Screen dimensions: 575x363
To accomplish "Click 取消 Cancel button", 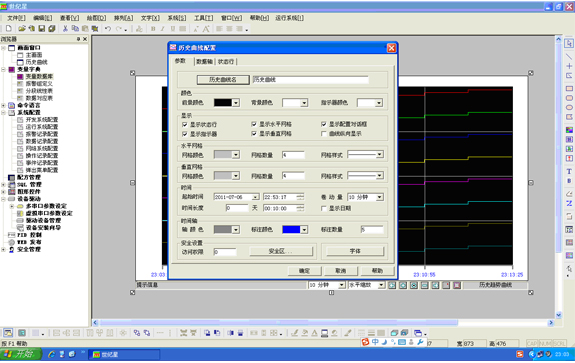I will click(341, 271).
